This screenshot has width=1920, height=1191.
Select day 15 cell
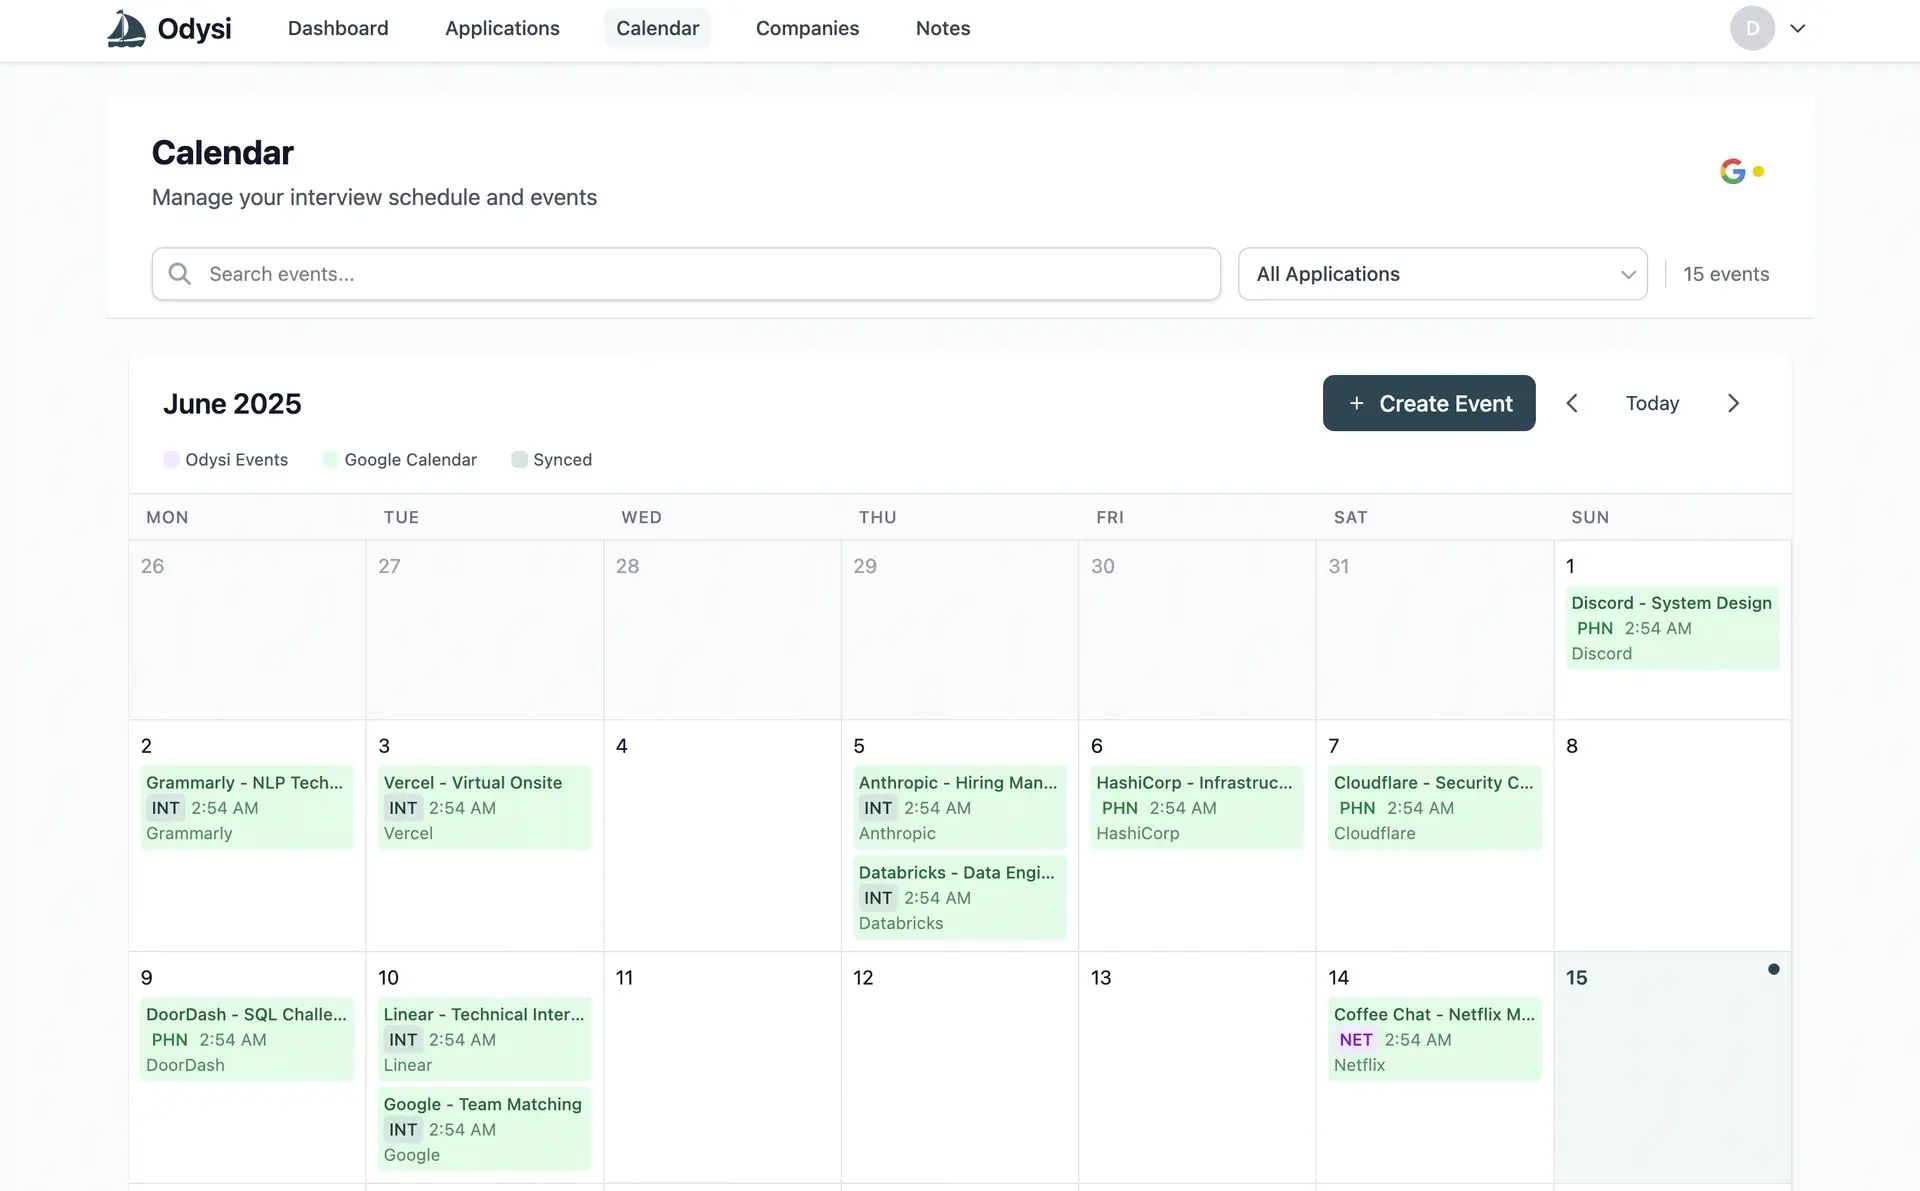(1672, 1067)
